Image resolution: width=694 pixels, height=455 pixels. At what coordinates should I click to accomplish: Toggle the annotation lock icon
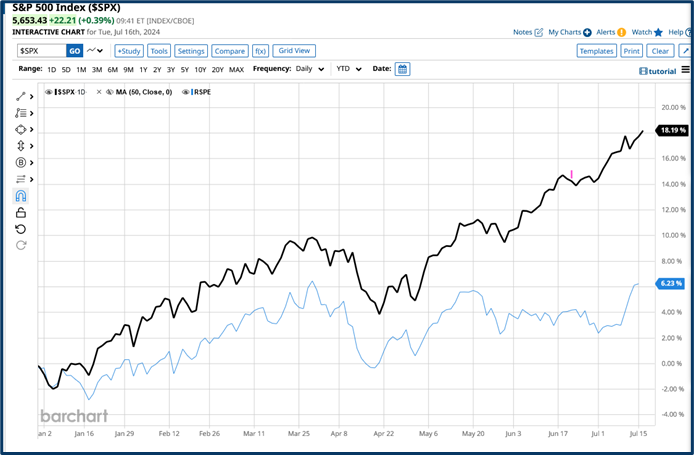click(x=21, y=213)
